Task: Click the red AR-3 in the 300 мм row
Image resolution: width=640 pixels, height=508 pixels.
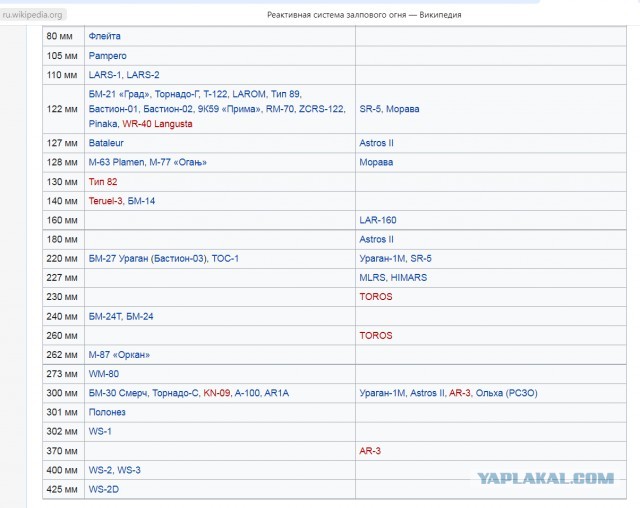Action: point(460,393)
